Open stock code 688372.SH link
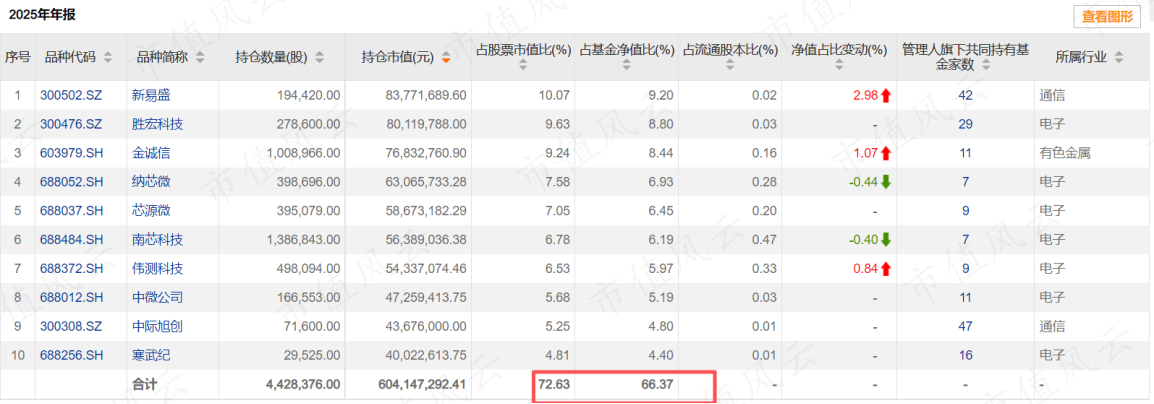 point(69,269)
